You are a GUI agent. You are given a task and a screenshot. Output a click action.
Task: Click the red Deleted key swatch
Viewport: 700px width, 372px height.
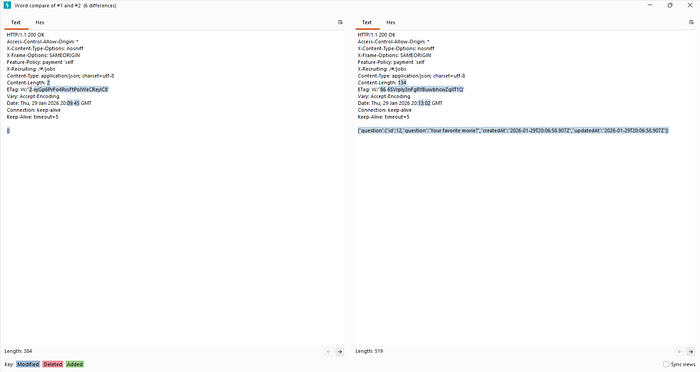(x=53, y=364)
